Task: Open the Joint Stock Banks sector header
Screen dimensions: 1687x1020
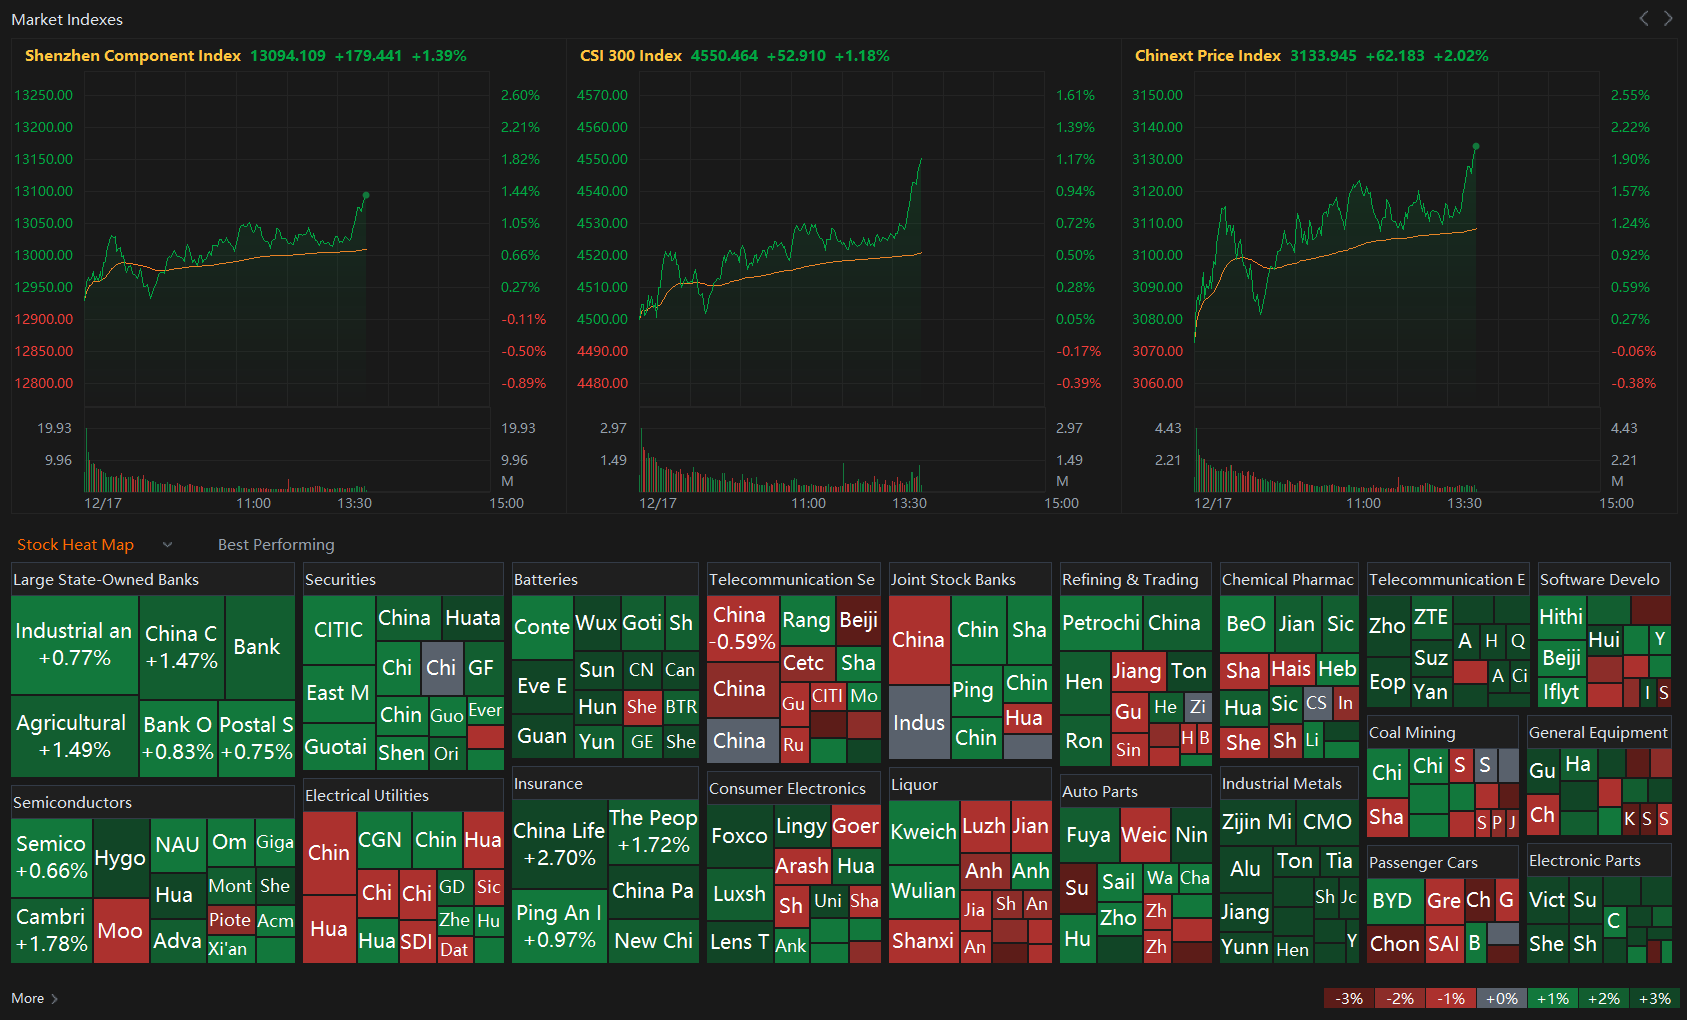Action: coord(970,579)
